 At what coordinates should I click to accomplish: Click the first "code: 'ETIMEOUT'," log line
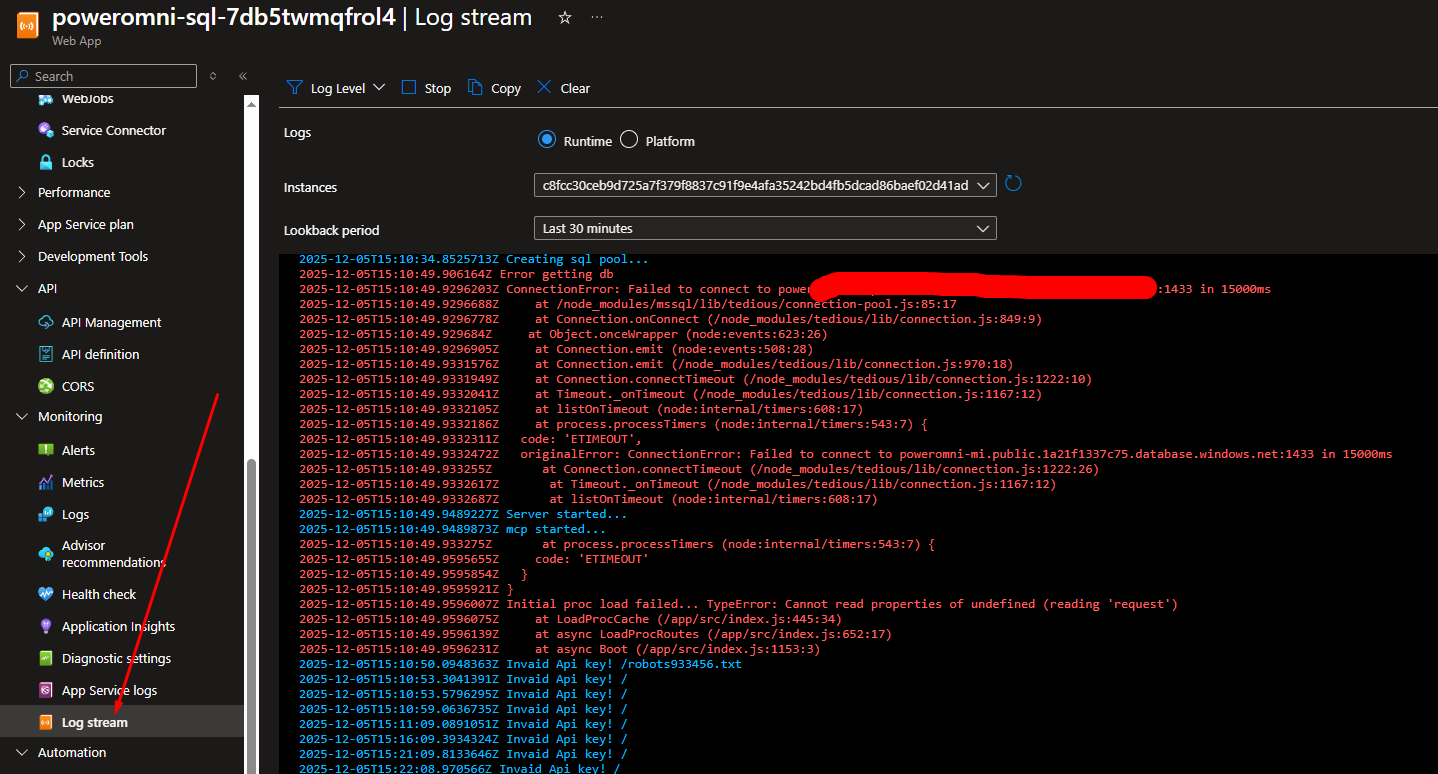470,439
